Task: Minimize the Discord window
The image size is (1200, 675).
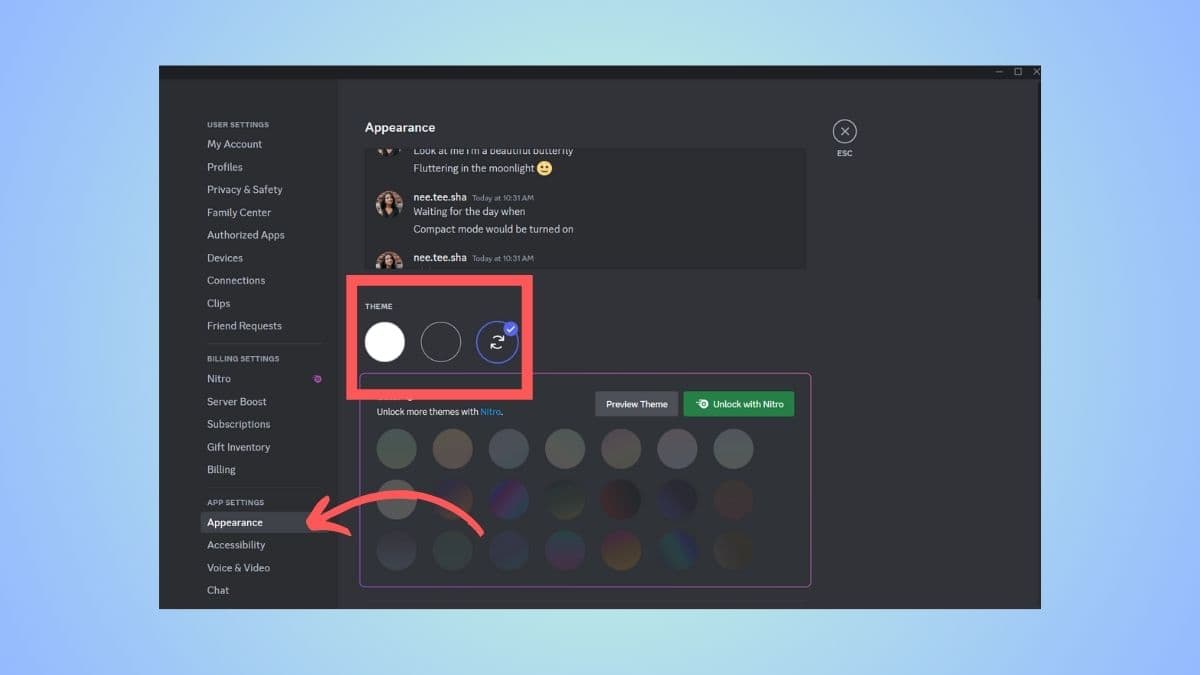Action: (999, 72)
